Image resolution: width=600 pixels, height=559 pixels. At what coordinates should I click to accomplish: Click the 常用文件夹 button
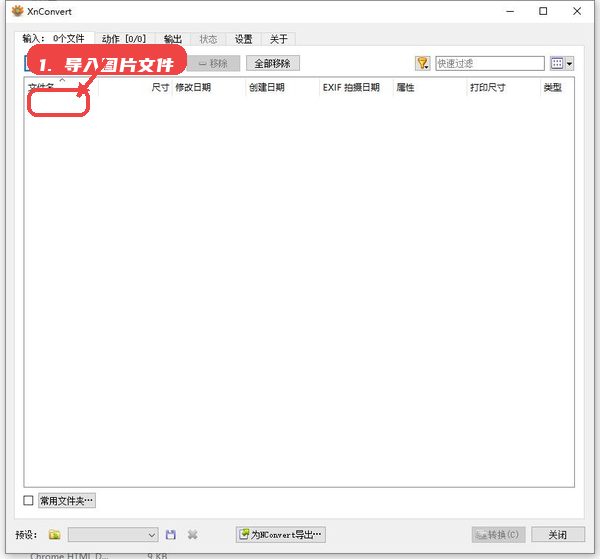[67, 500]
